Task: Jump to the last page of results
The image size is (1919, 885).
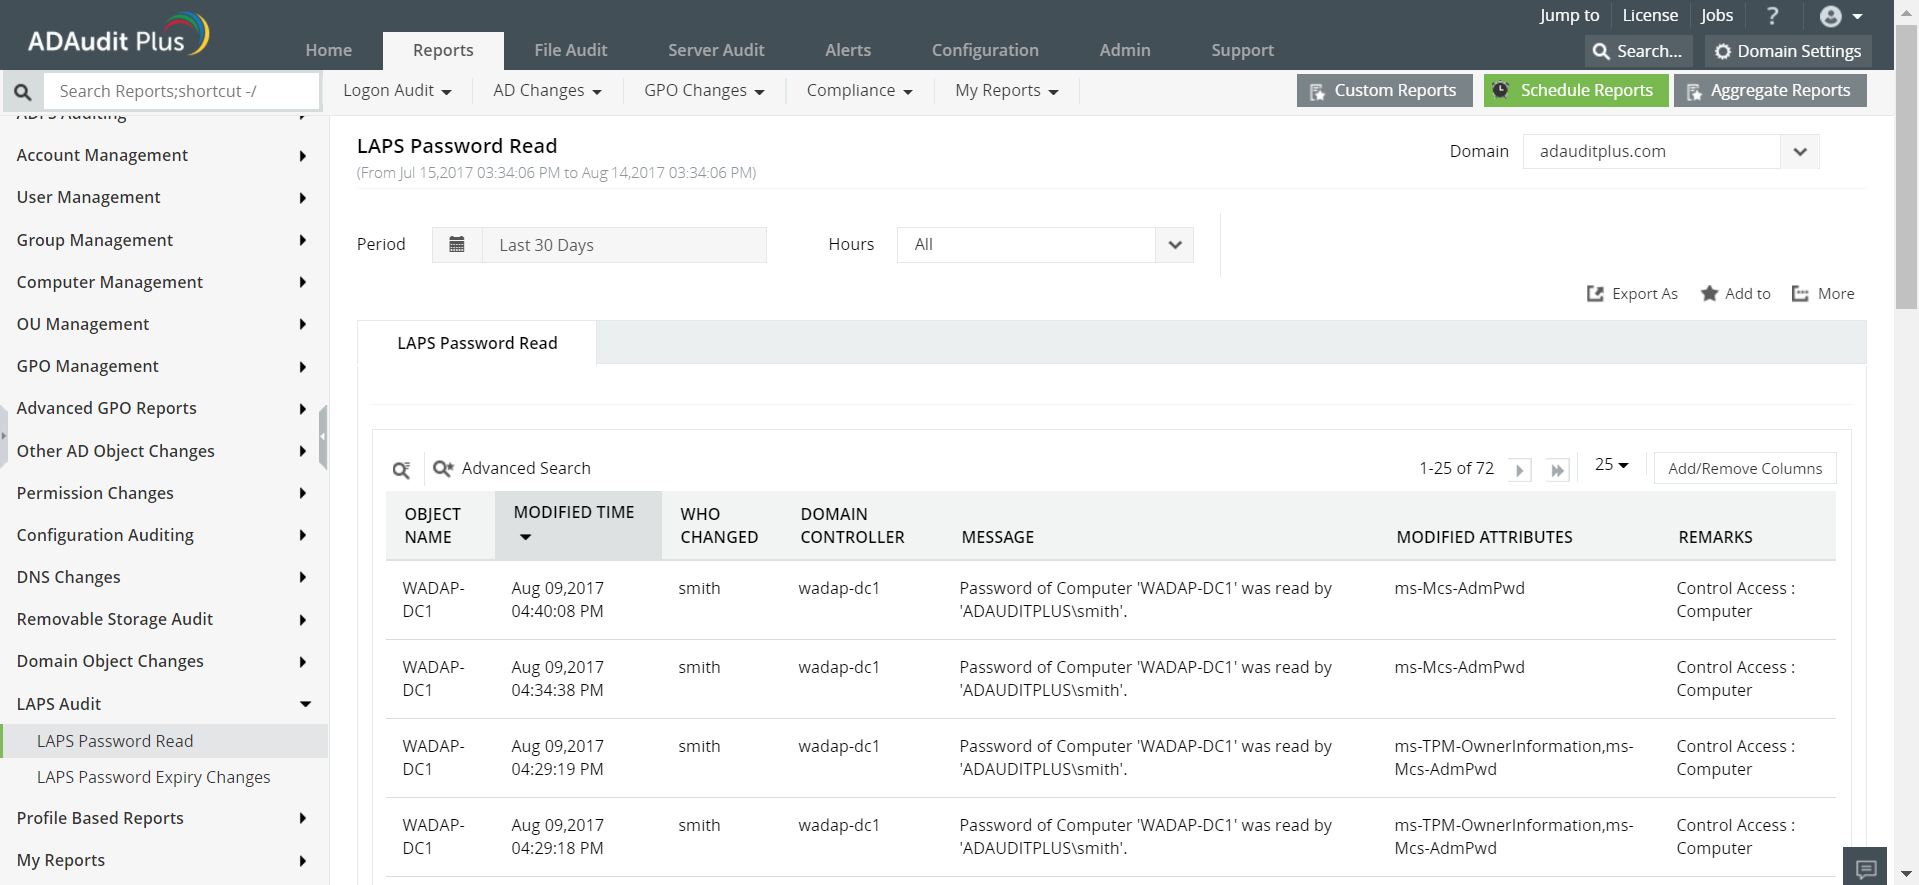Action: click(x=1557, y=470)
